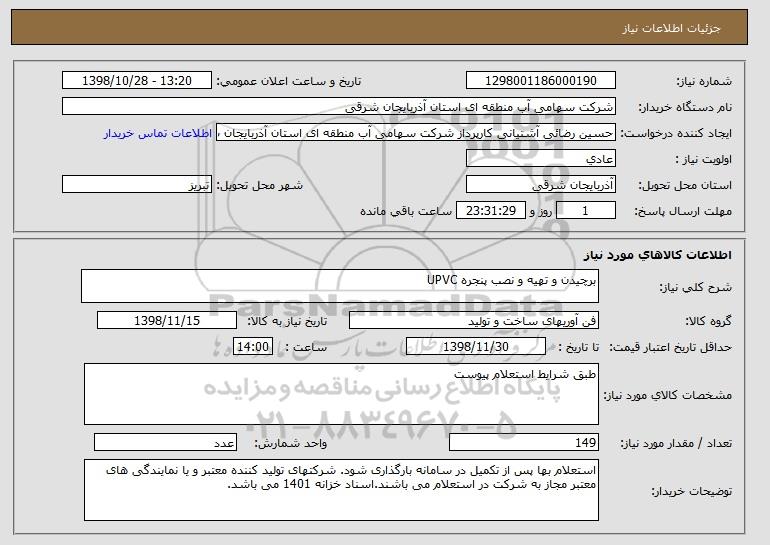The width and height of the screenshot is (770, 545).
Task: Click the time field showing 14:00
Action: click(x=253, y=347)
